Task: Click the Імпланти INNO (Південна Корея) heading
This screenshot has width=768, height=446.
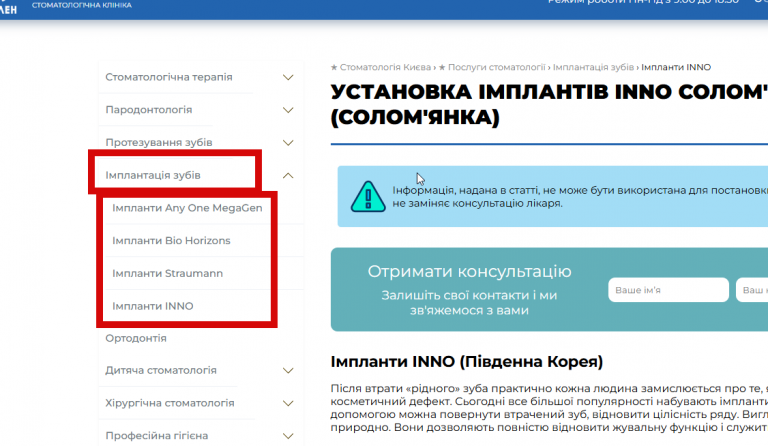Action: tap(466, 362)
